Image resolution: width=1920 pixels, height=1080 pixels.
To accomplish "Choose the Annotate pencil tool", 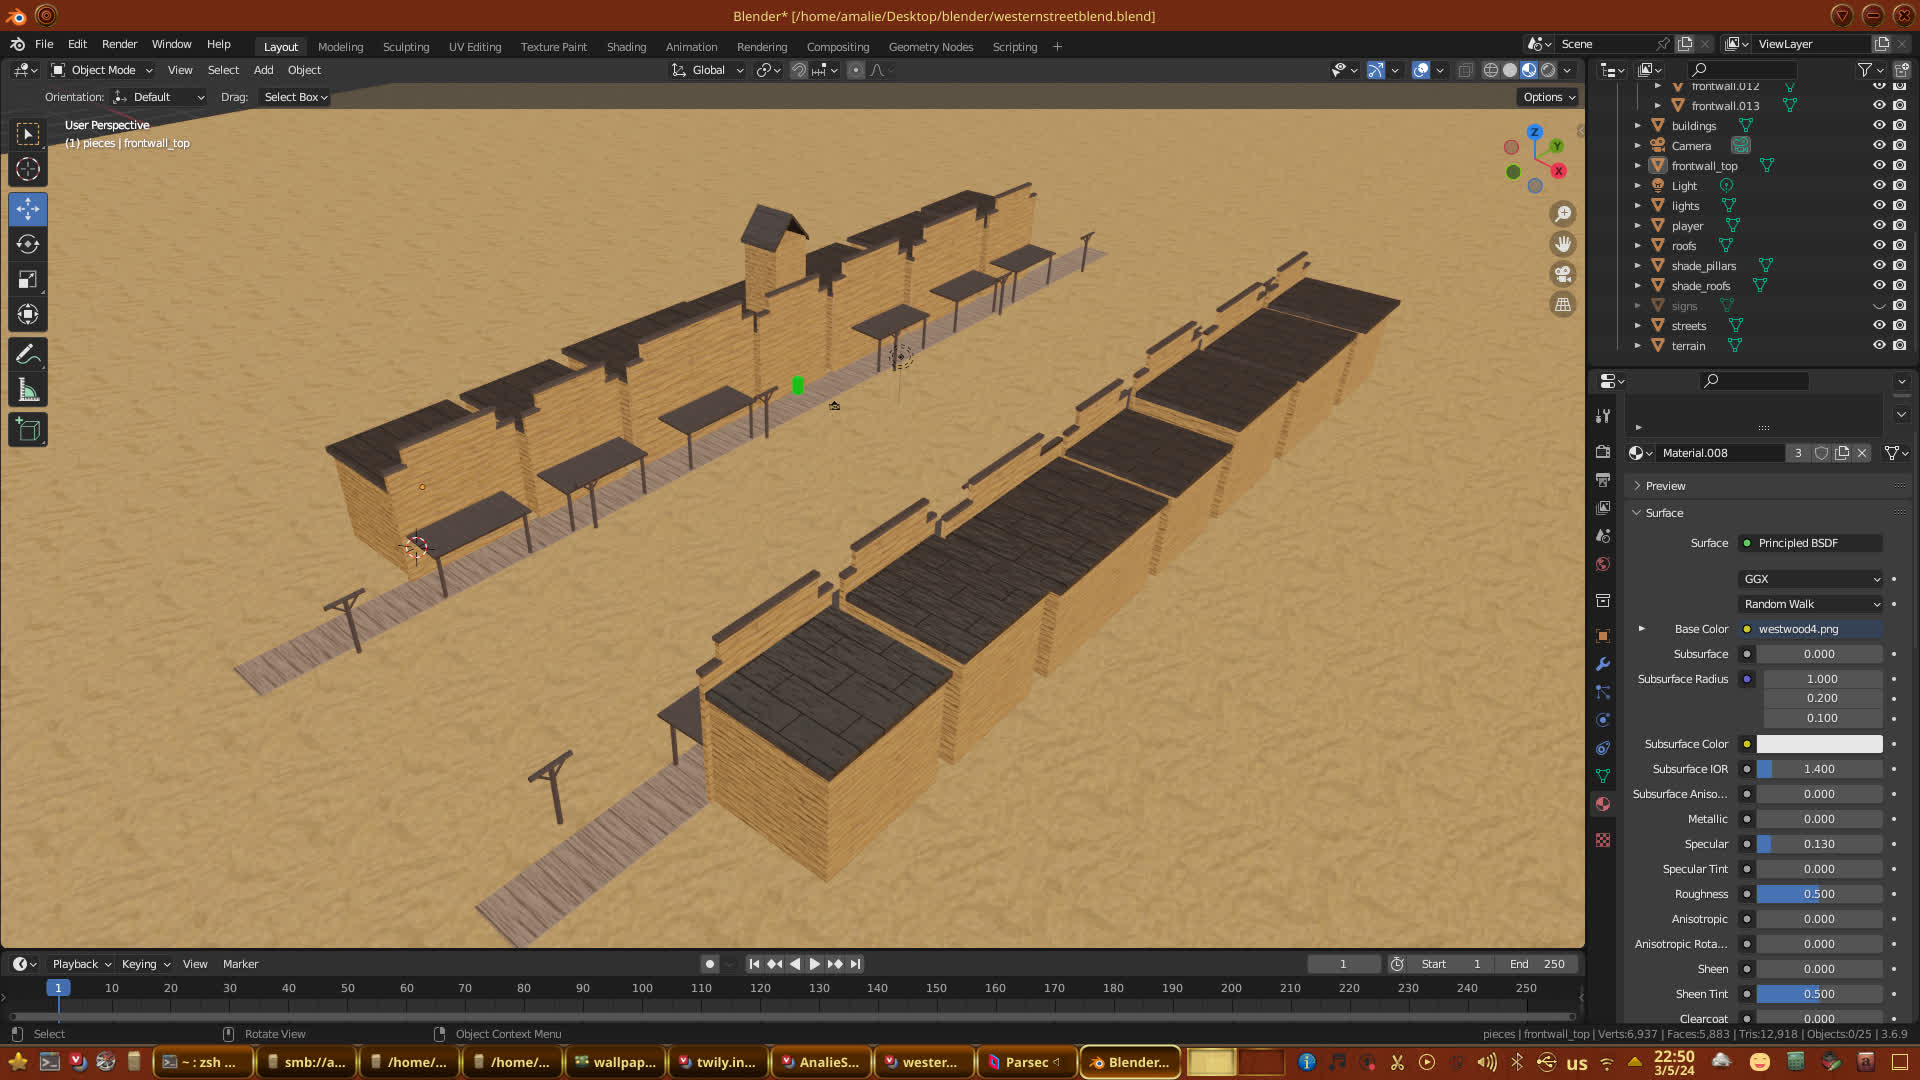I will pos(28,354).
